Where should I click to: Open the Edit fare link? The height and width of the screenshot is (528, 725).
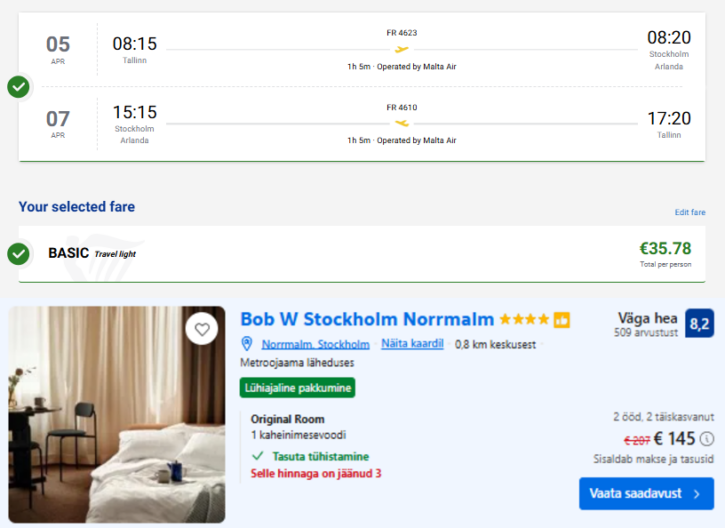tap(690, 212)
